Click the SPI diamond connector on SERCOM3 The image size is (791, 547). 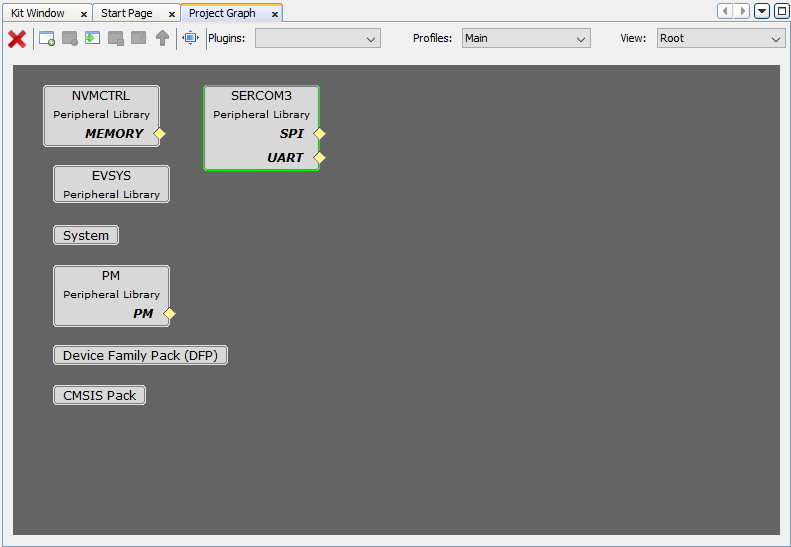click(320, 134)
